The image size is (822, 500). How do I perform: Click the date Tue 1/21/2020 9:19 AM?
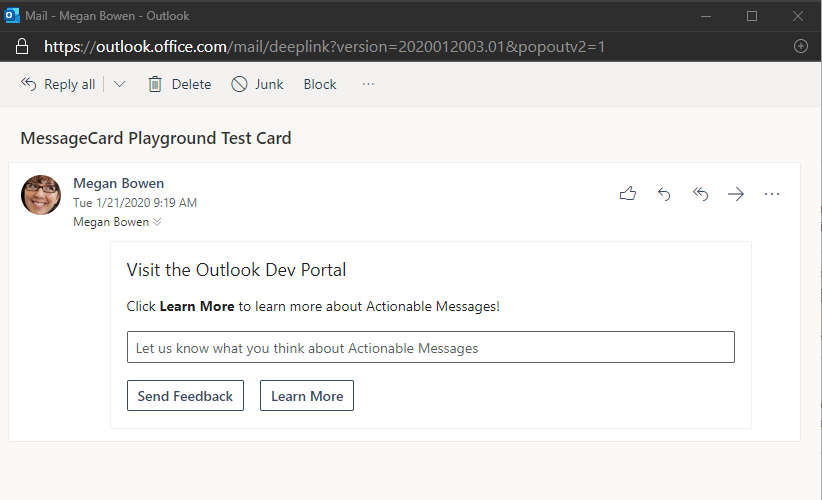pos(135,203)
